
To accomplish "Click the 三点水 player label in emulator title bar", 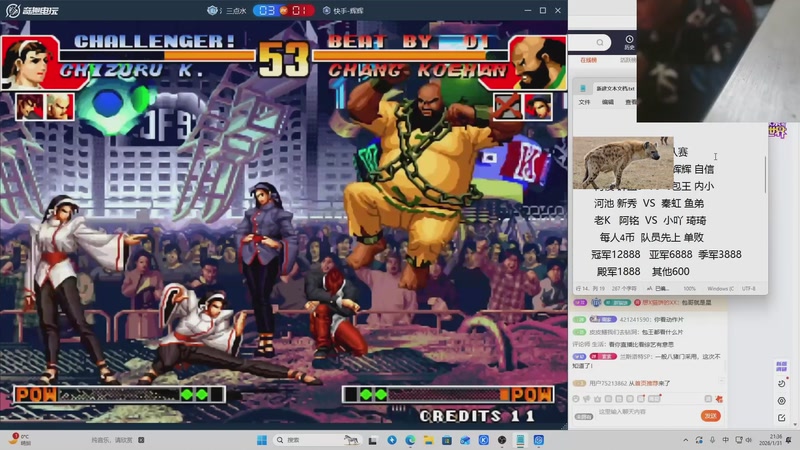I will coord(236,11).
